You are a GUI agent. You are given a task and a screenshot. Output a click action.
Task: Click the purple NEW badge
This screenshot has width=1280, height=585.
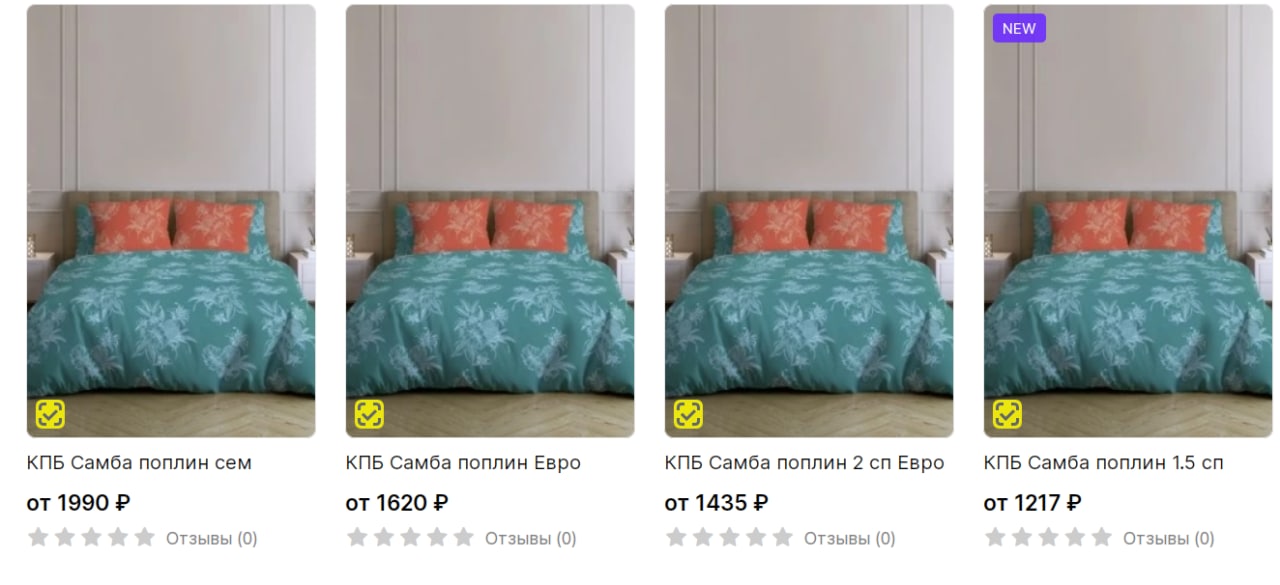(1019, 28)
